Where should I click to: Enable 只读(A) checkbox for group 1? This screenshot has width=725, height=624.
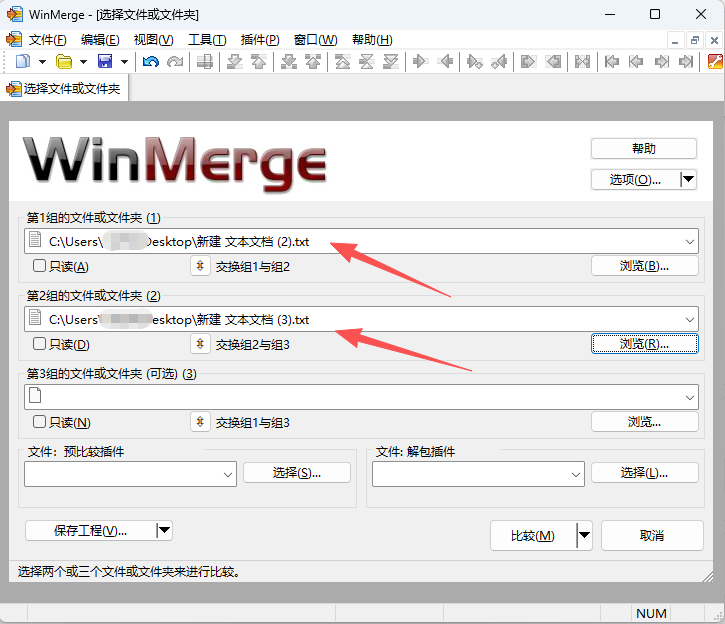click(x=39, y=266)
